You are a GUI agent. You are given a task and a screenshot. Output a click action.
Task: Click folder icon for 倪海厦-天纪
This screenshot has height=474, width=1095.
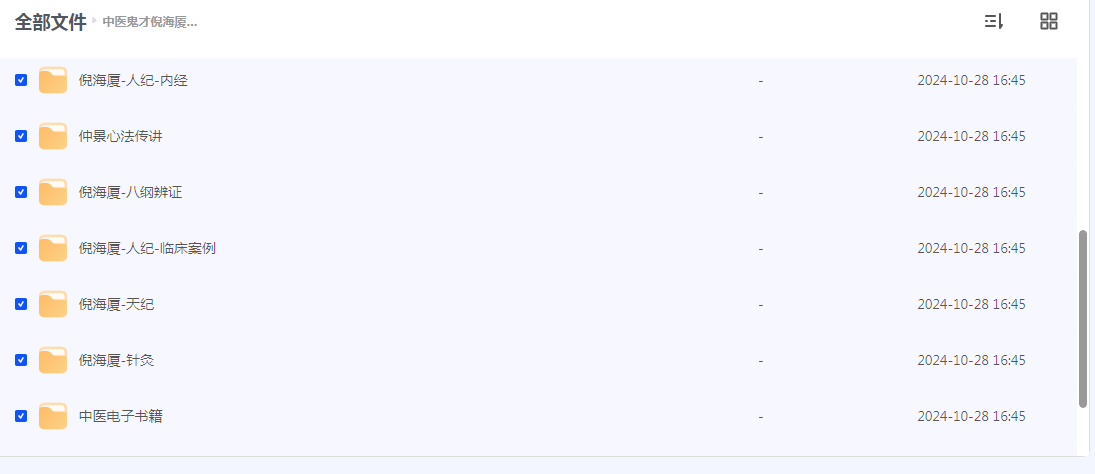coord(53,304)
